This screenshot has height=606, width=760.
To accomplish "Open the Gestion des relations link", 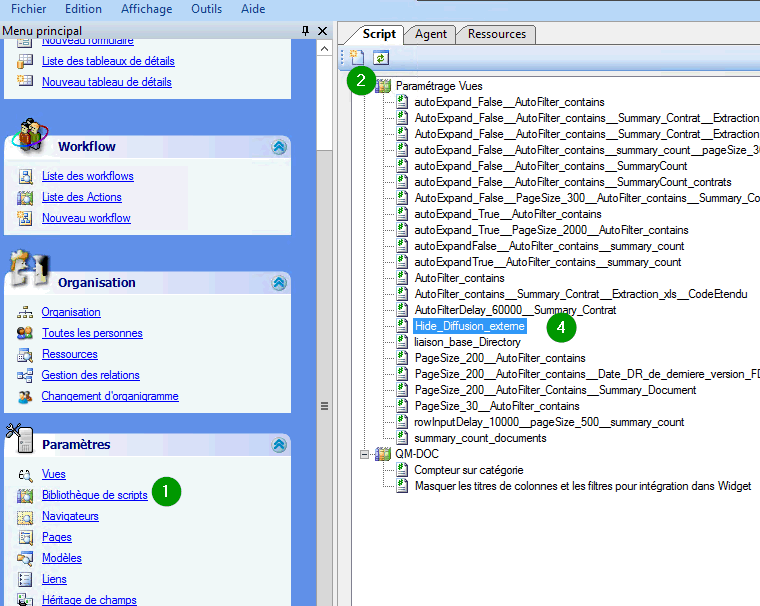I will coord(90,375).
